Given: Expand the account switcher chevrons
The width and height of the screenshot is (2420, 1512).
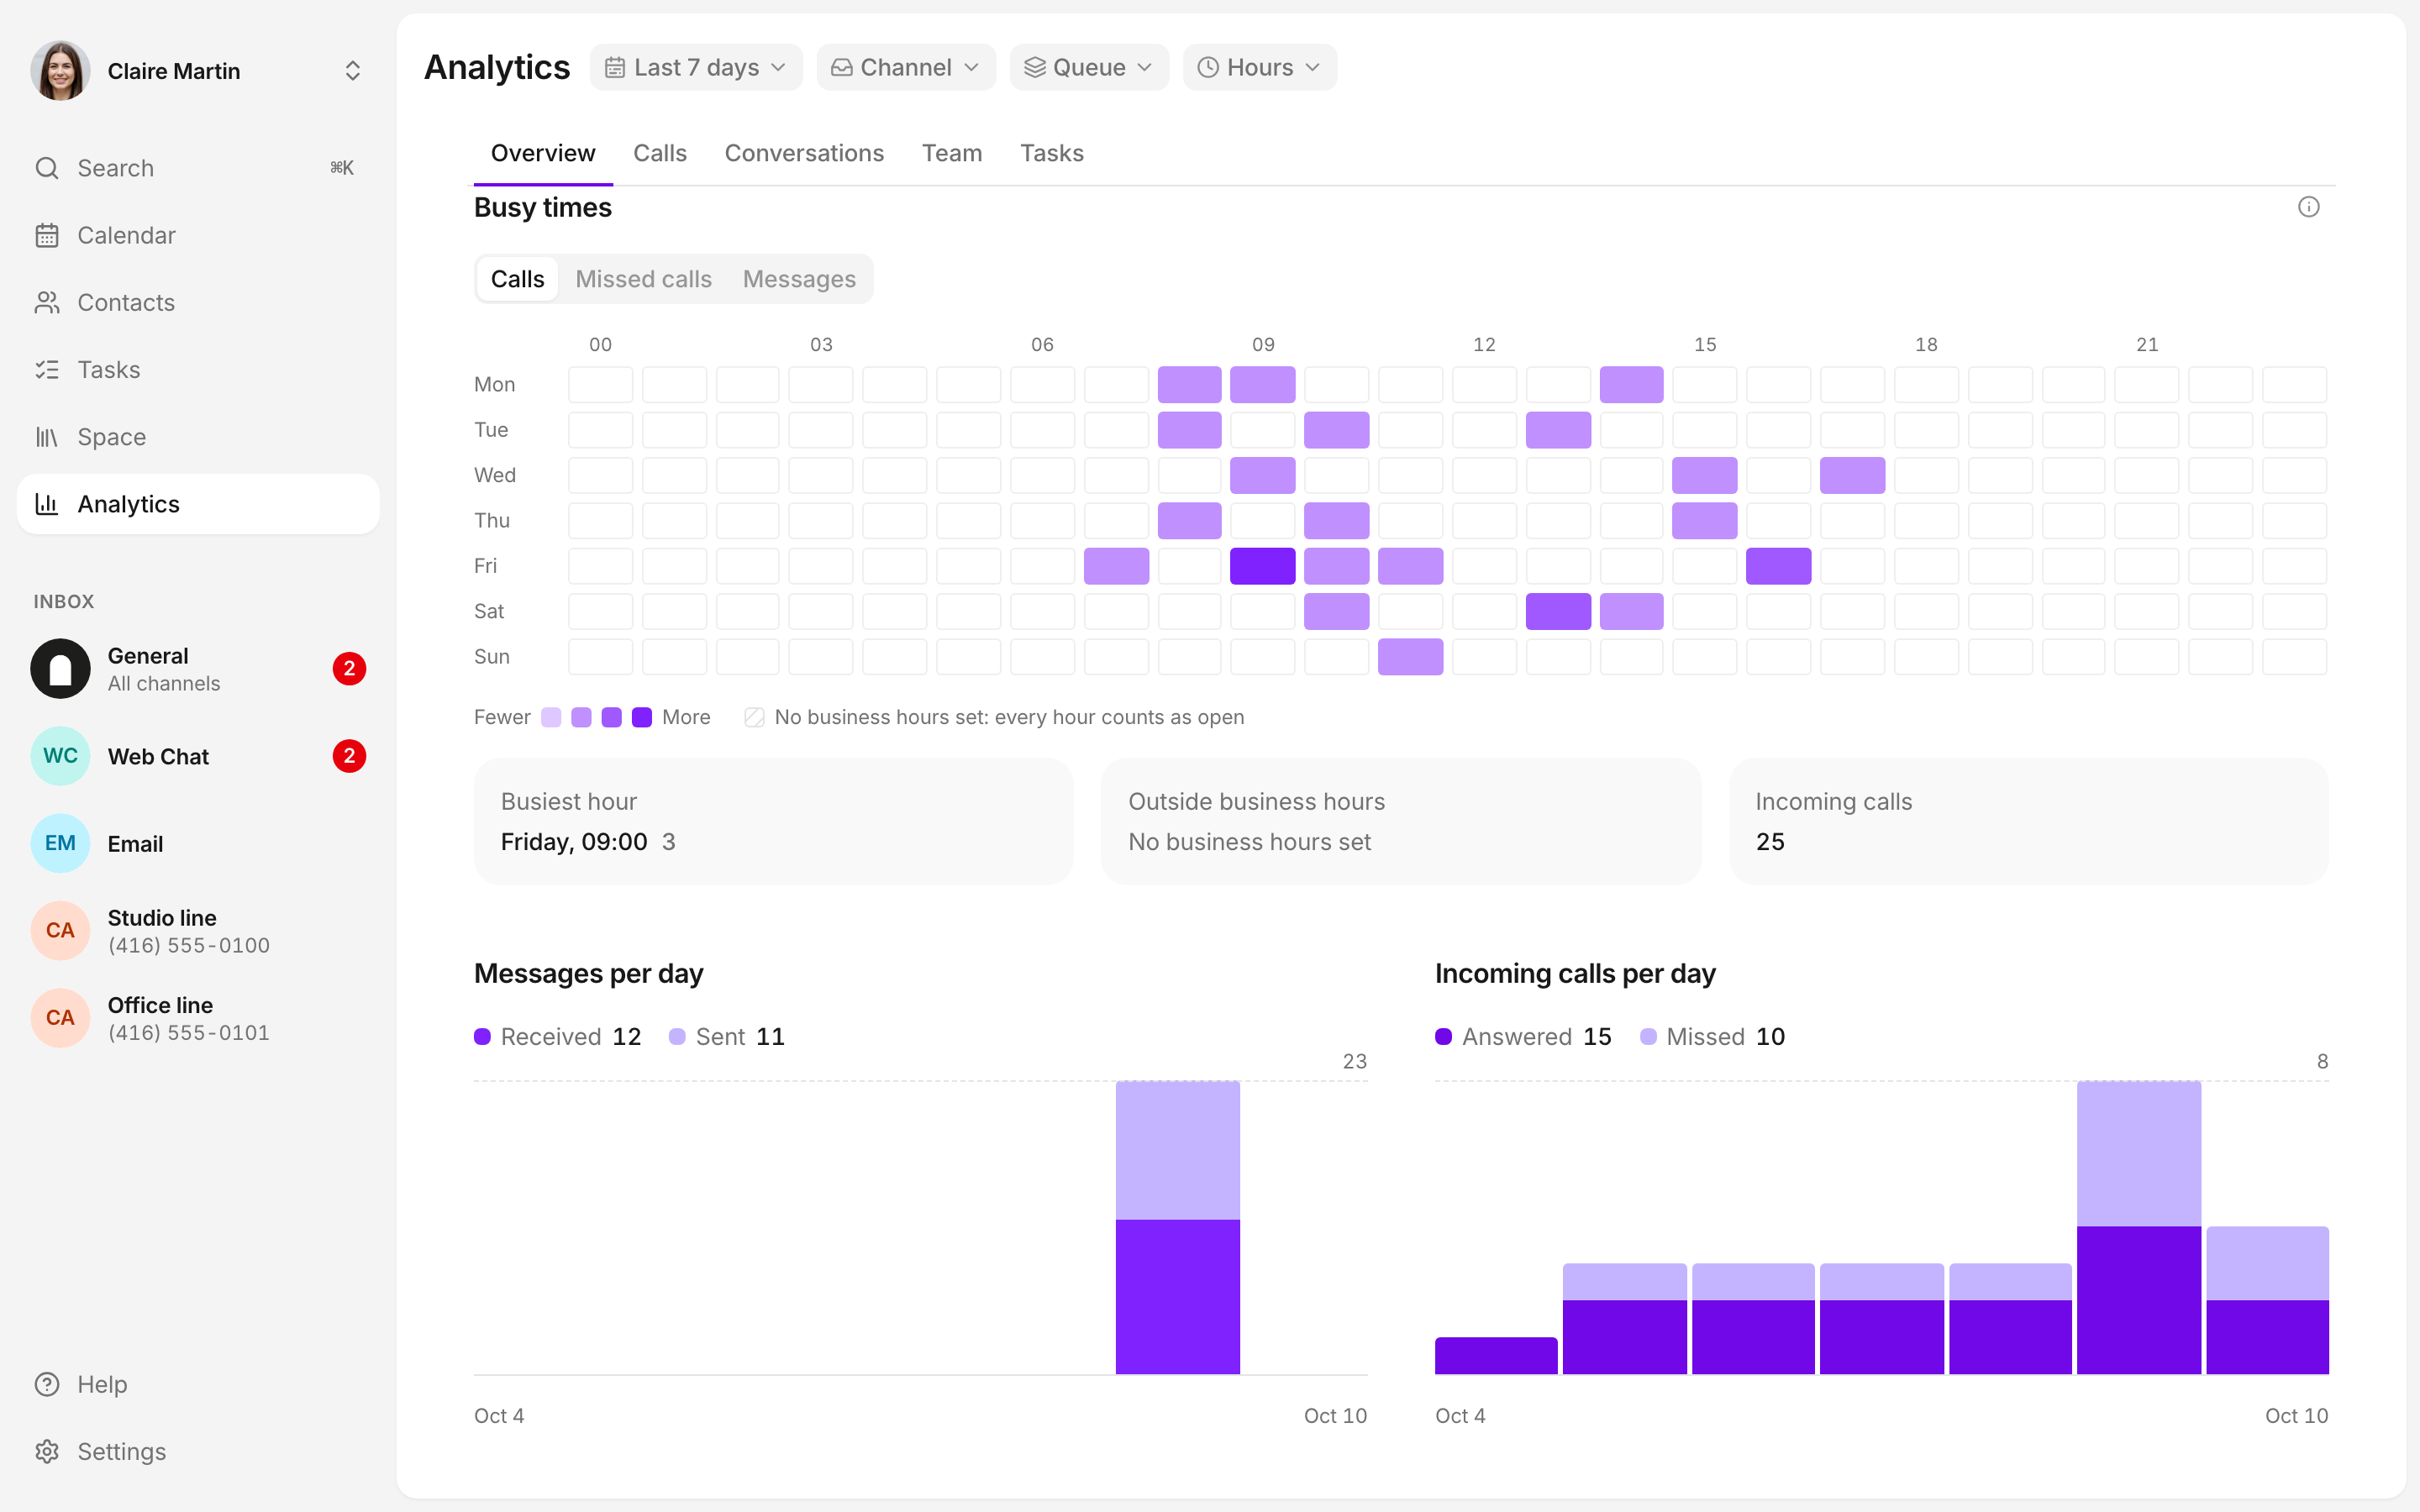Looking at the screenshot, I should tap(352, 71).
